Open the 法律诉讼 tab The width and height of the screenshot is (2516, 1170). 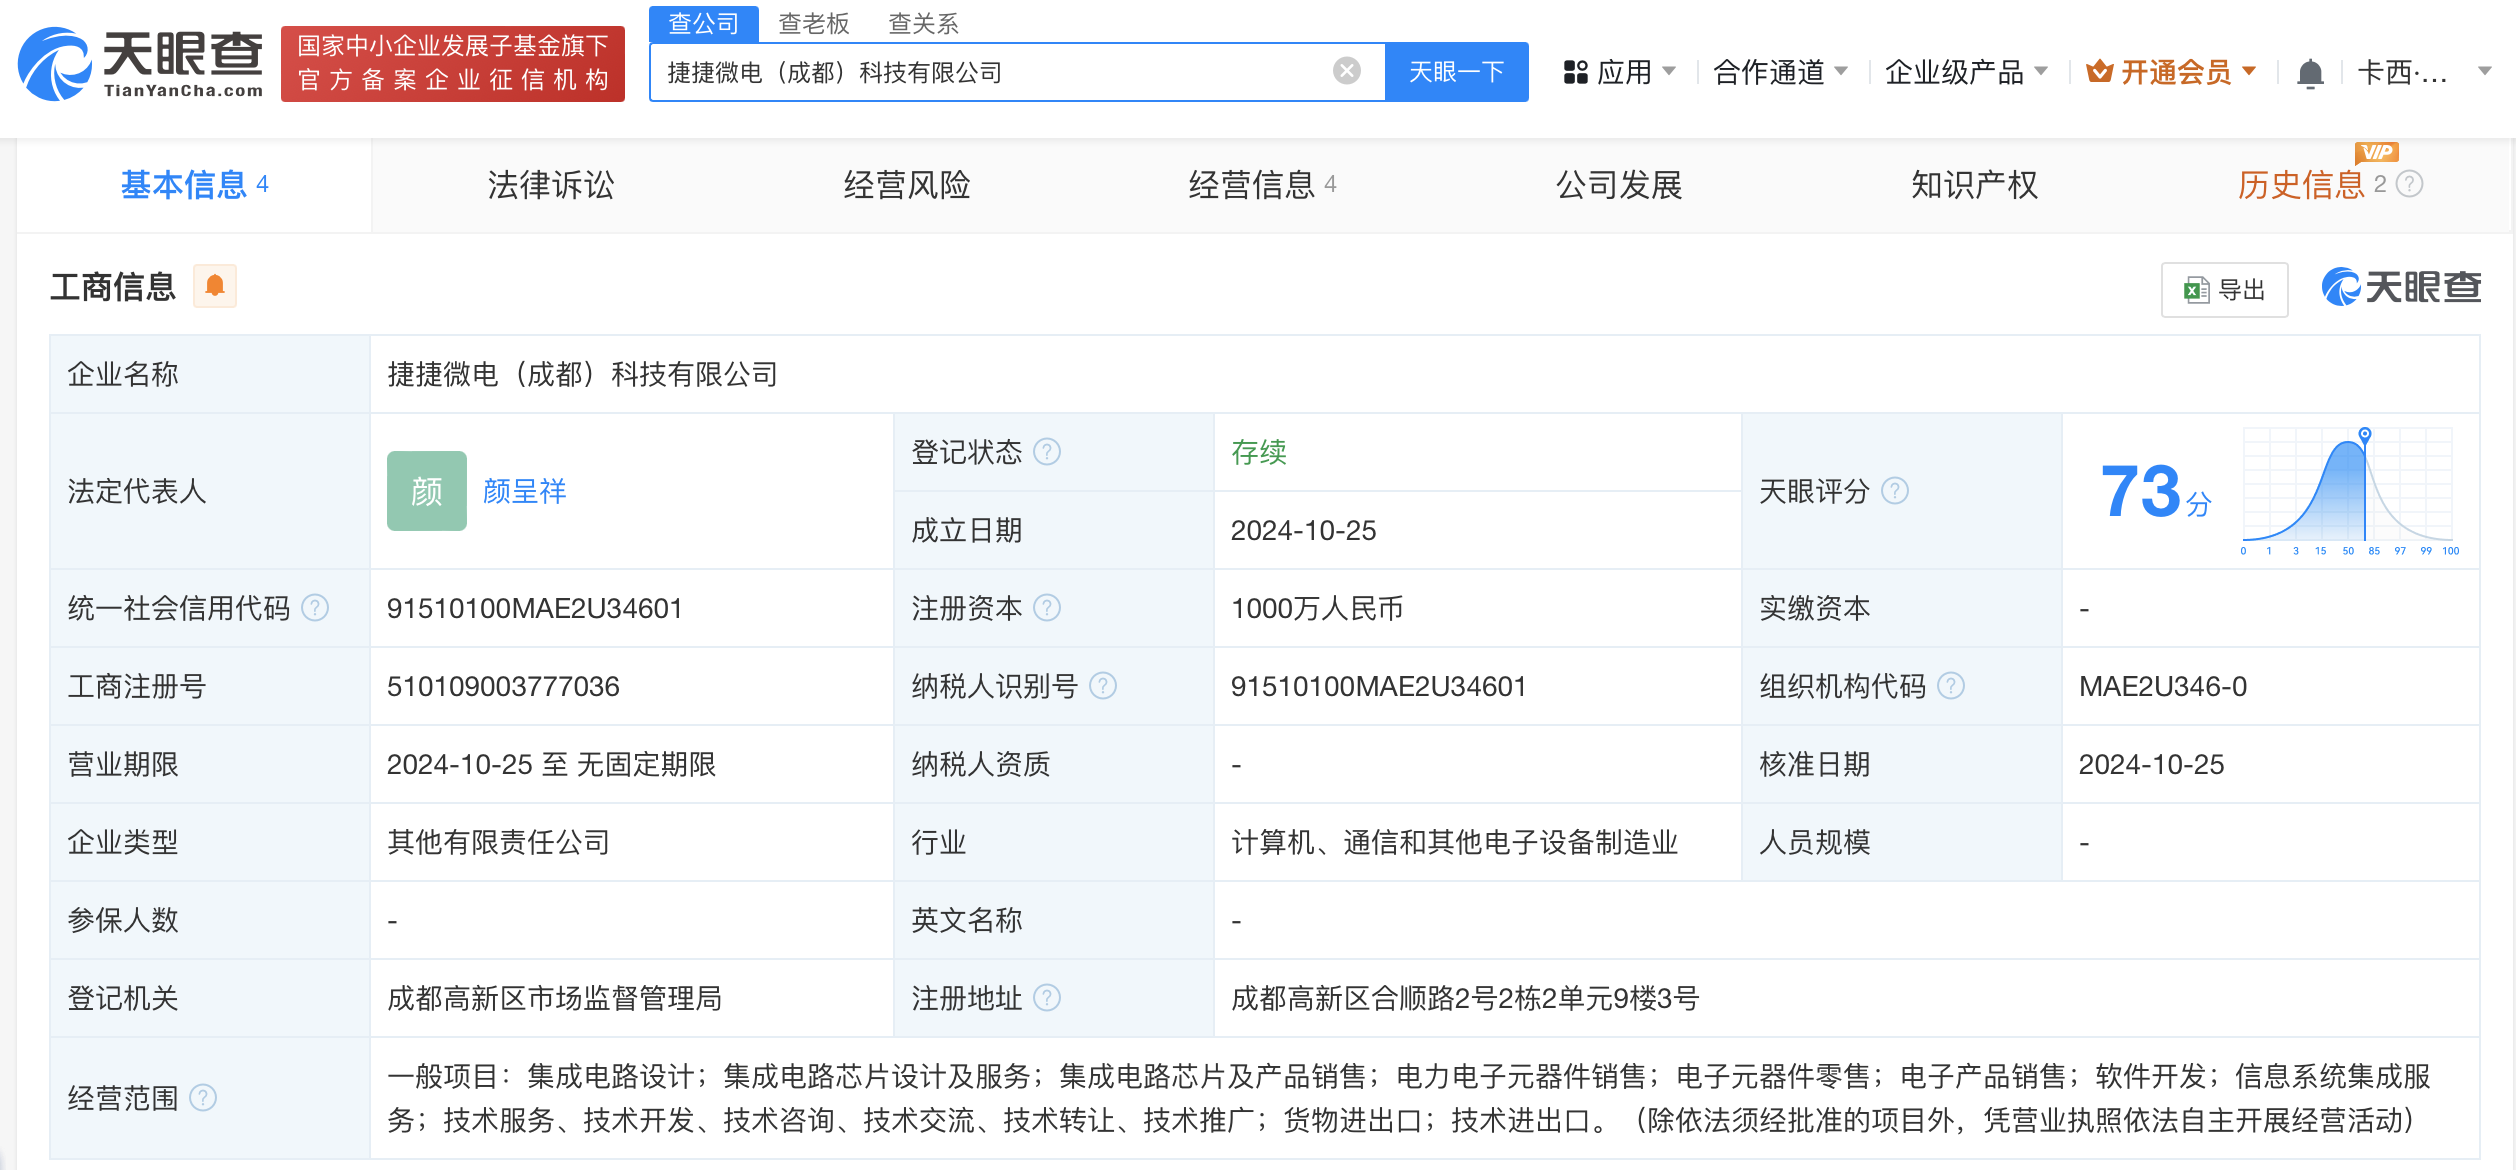551,185
